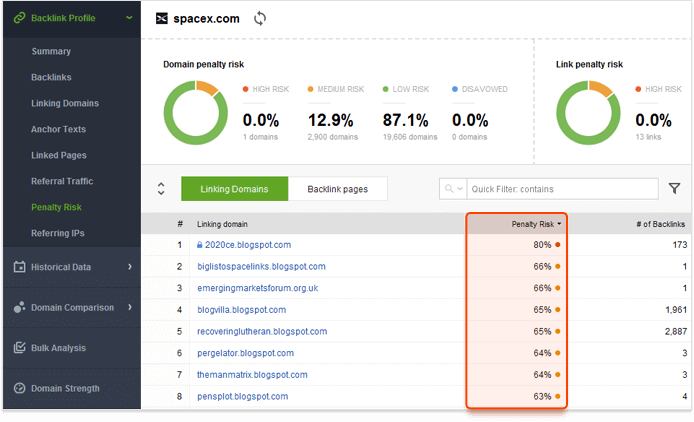Click the refresh icon next to spacex.com
Image resolution: width=694 pixels, height=422 pixels.
click(260, 19)
